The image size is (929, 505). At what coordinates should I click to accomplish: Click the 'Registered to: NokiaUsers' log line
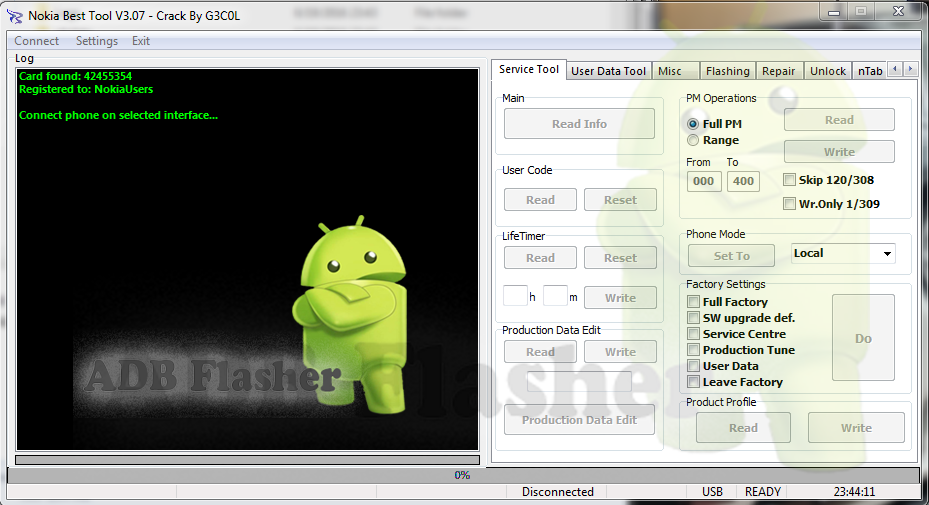point(86,90)
